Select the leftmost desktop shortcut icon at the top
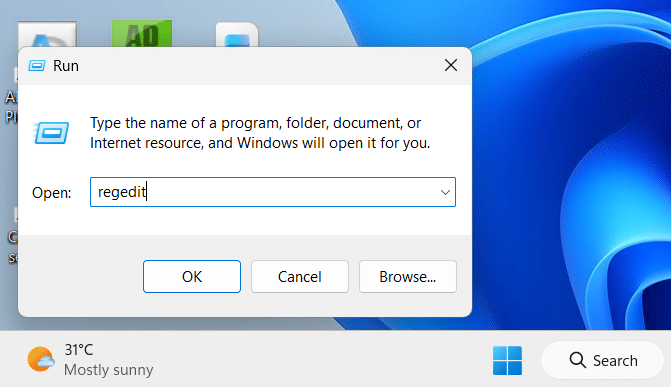Viewport: 671px width, 387px height. coord(47,35)
